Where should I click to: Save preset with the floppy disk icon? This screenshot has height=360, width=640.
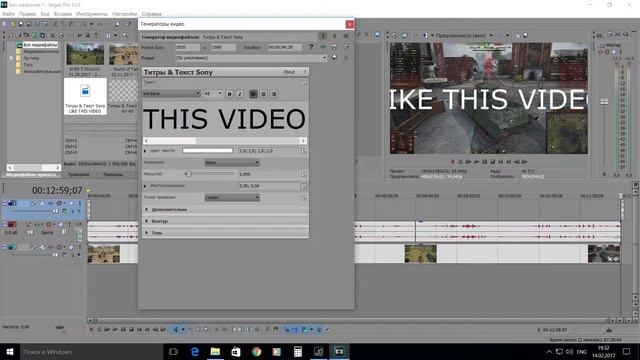(334, 58)
